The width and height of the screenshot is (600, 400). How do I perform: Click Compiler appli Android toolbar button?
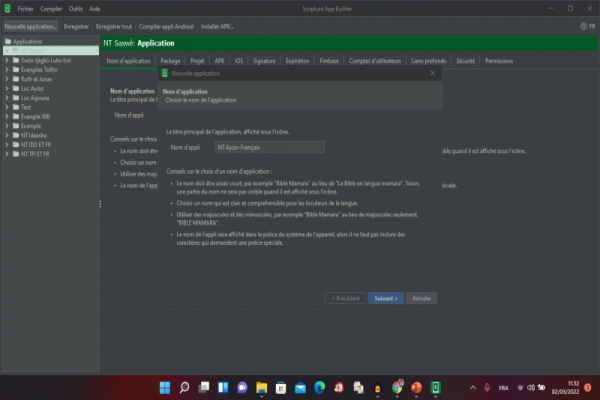(x=168, y=26)
